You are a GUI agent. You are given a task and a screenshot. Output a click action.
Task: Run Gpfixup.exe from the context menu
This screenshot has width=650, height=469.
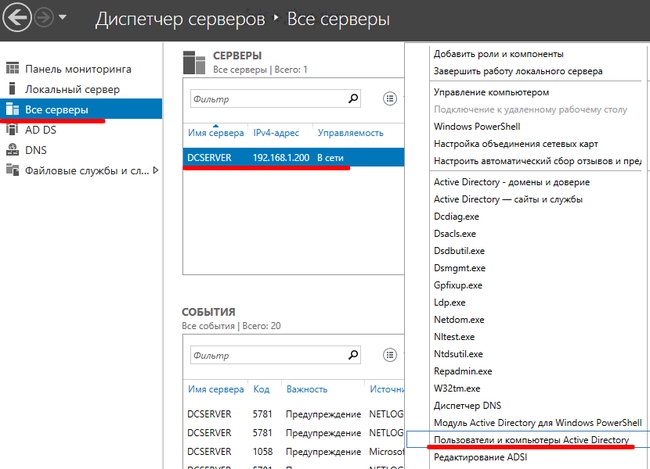click(458, 286)
